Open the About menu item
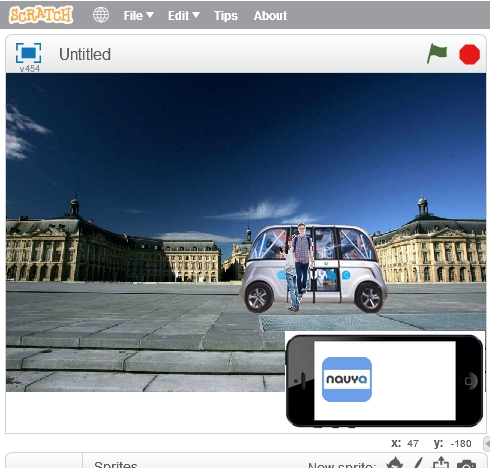 (270, 15)
